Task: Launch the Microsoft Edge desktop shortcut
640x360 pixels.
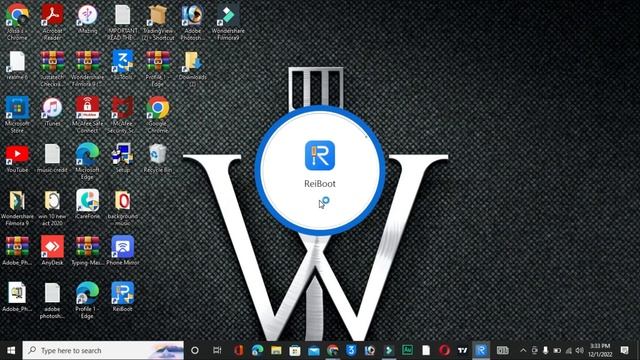Action: (87, 161)
